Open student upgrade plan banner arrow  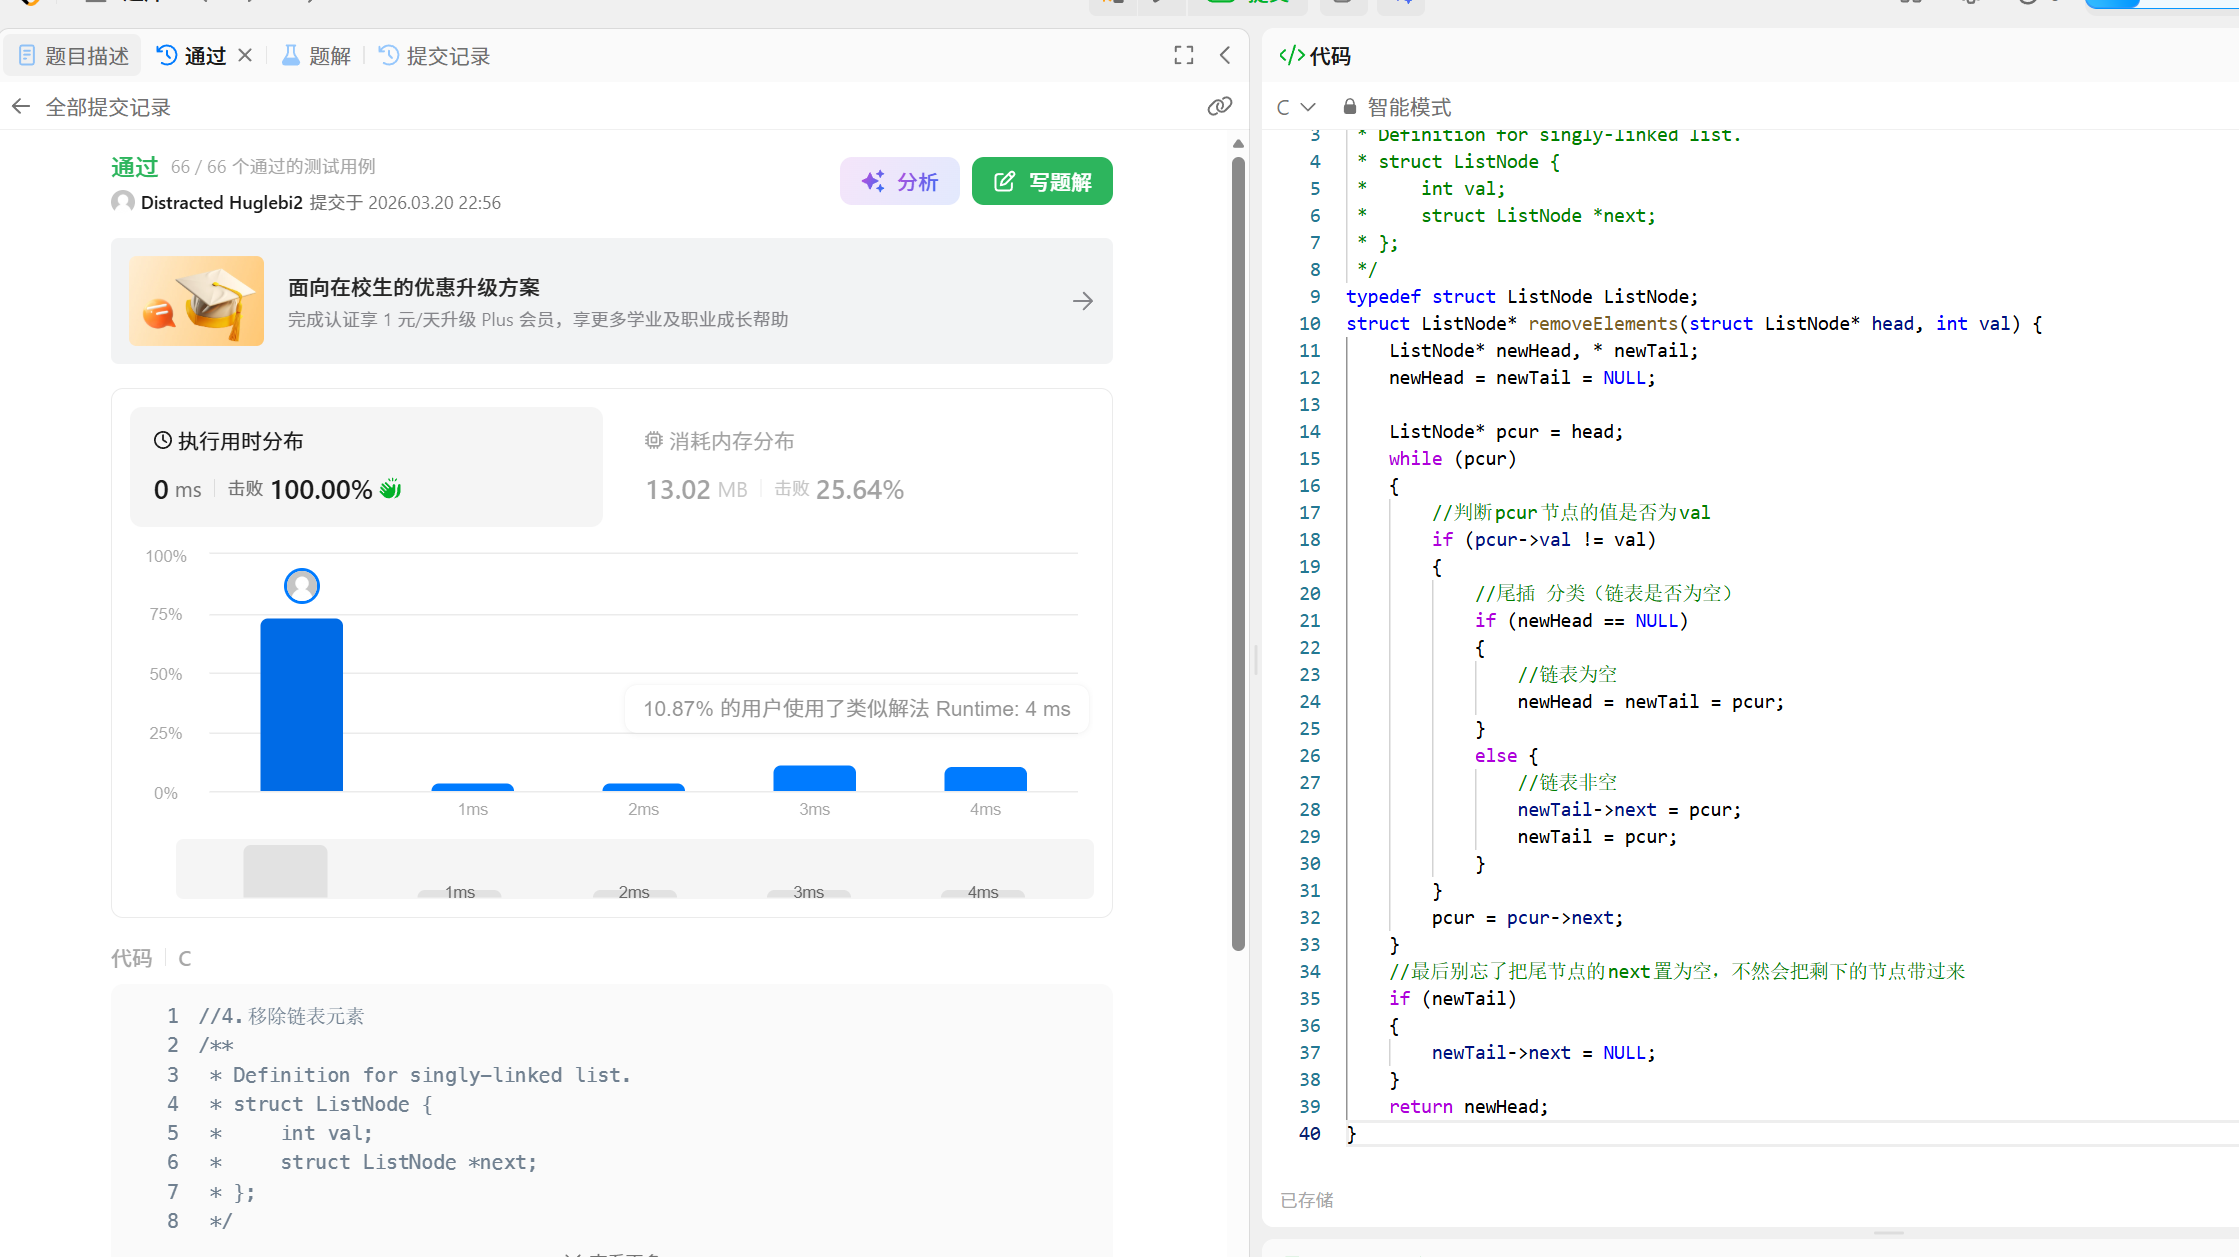1082,301
